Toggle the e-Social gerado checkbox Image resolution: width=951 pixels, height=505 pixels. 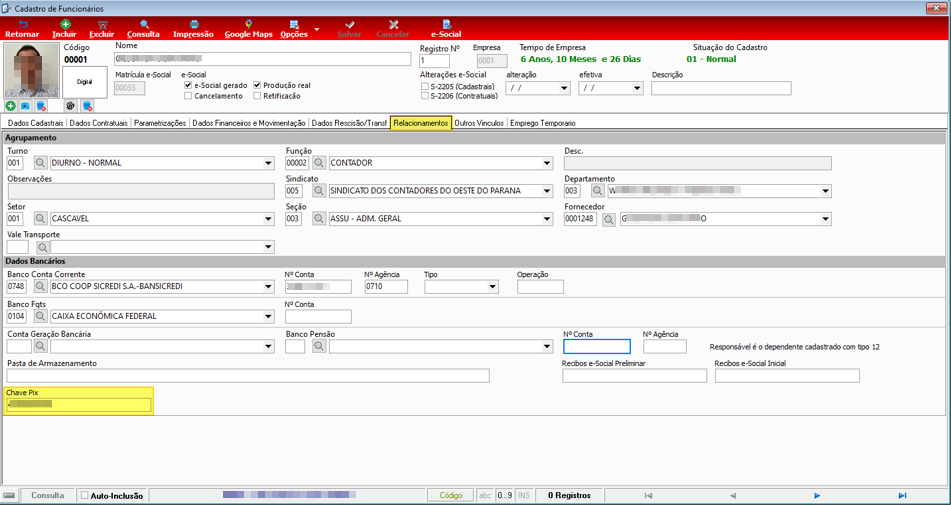[x=188, y=85]
